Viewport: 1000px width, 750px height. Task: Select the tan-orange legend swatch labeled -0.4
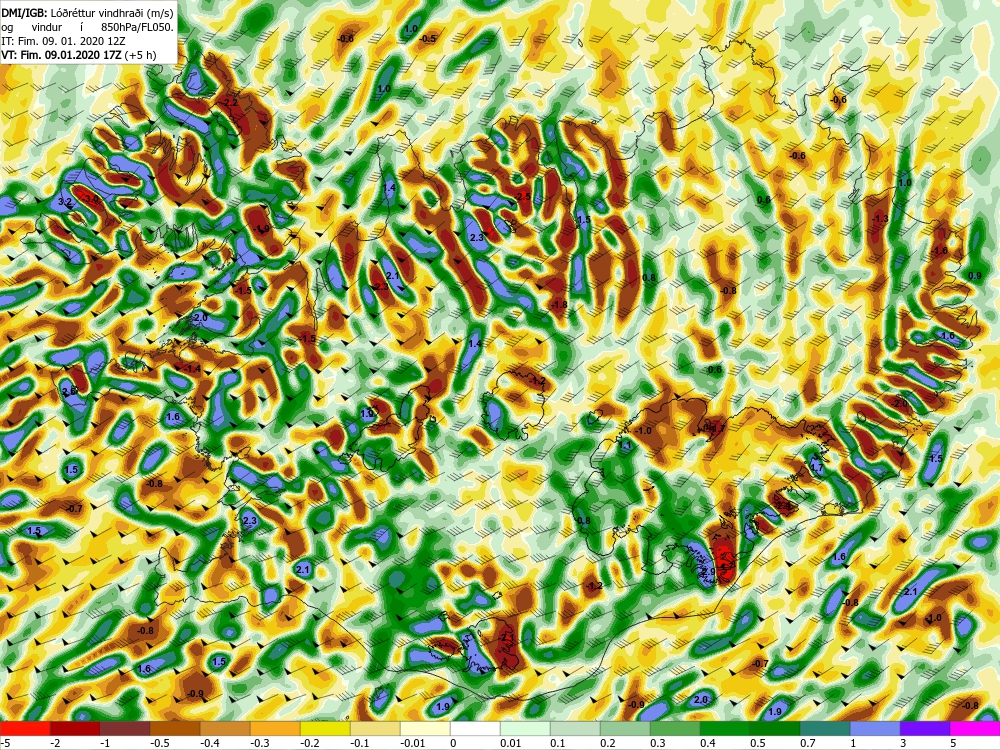225,728
